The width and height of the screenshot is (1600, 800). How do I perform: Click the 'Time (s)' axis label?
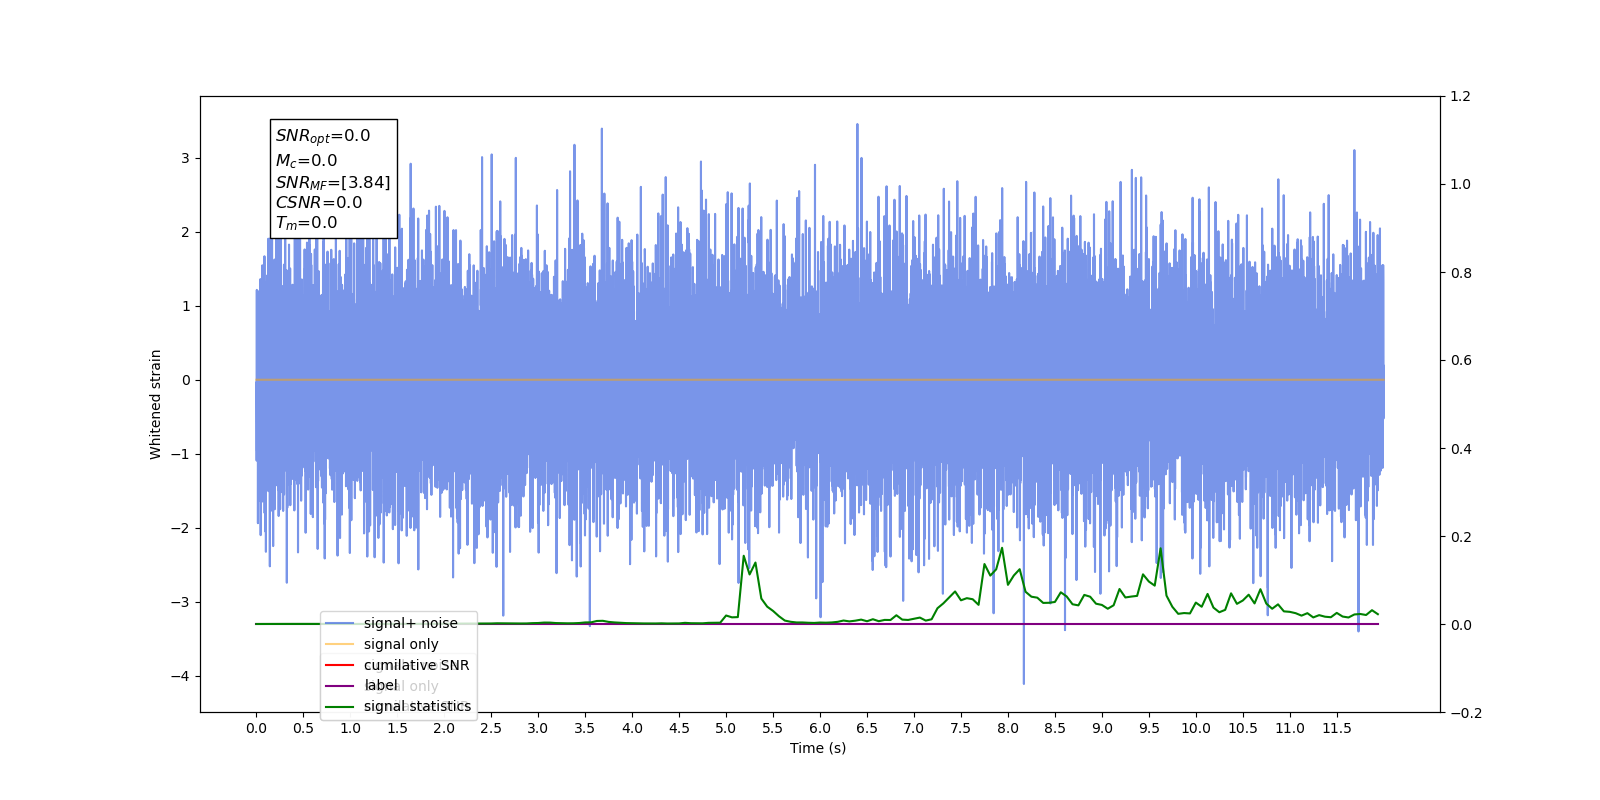[818, 748]
